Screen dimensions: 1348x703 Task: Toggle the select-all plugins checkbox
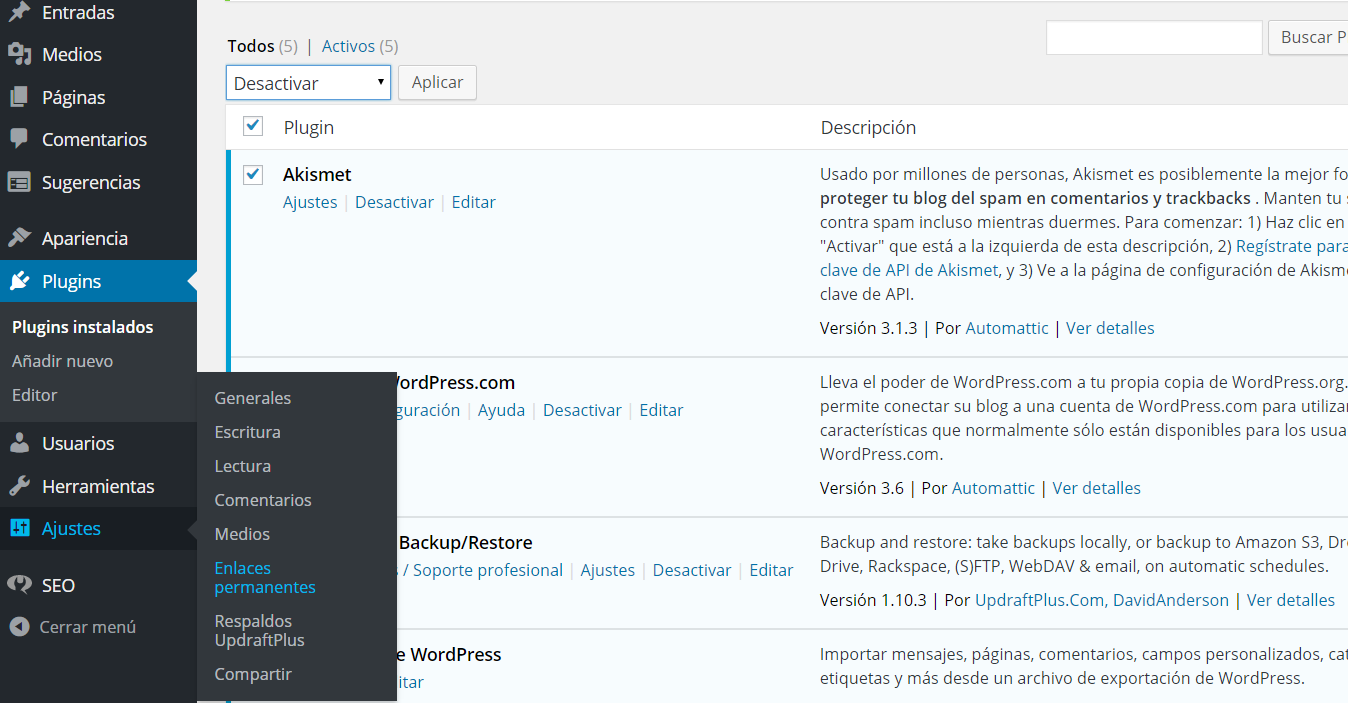point(253,126)
